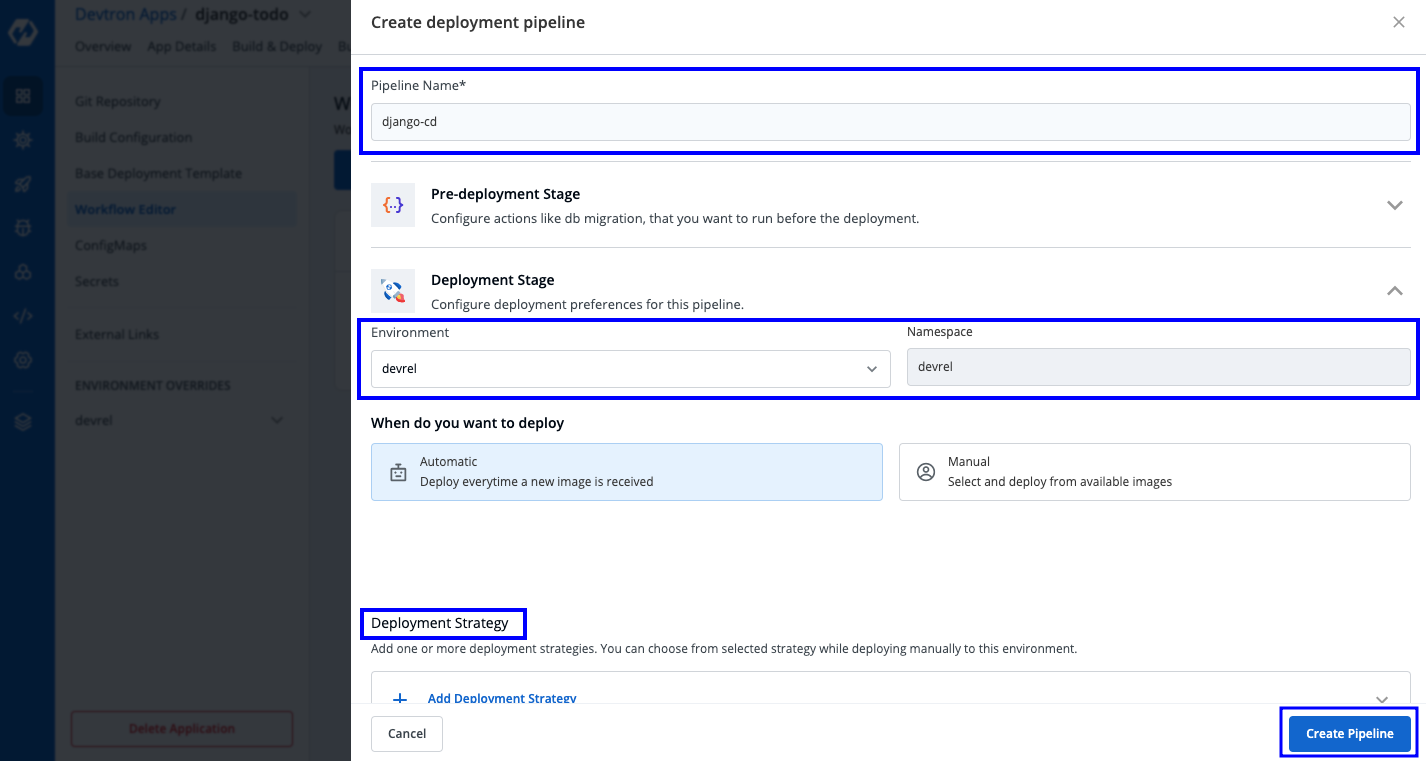
Task: Click the Pipeline Name input field
Action: coord(890,122)
